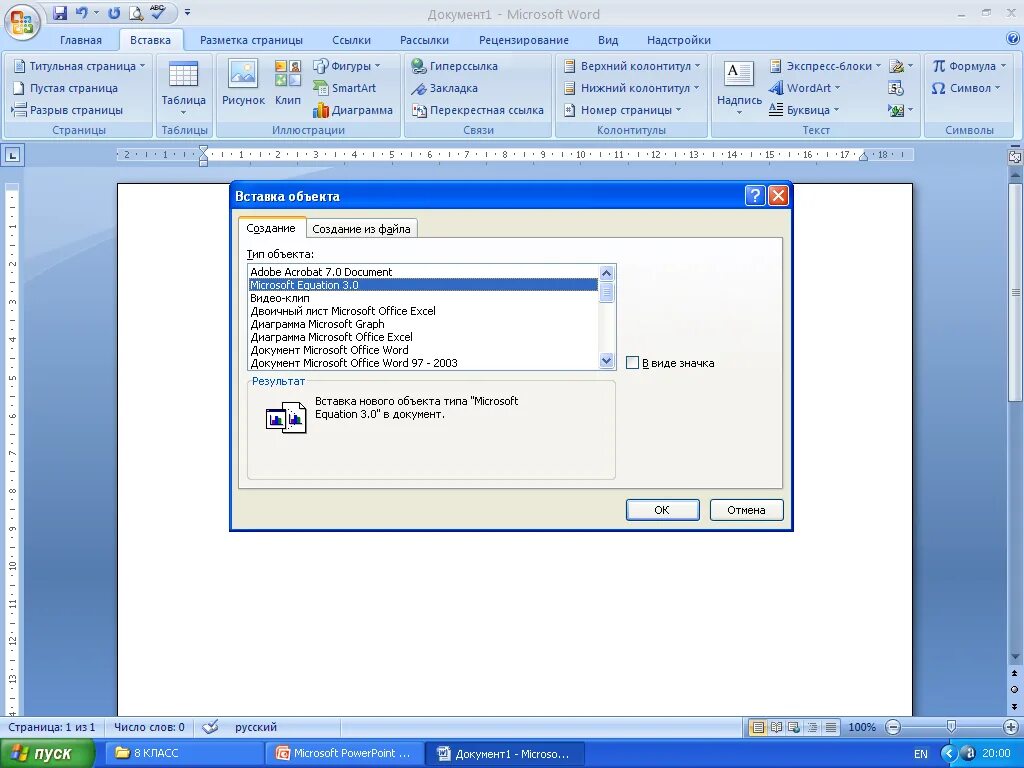This screenshot has height=768, width=1024.
Task: Insert Диаграмма chart
Action: click(x=353, y=110)
